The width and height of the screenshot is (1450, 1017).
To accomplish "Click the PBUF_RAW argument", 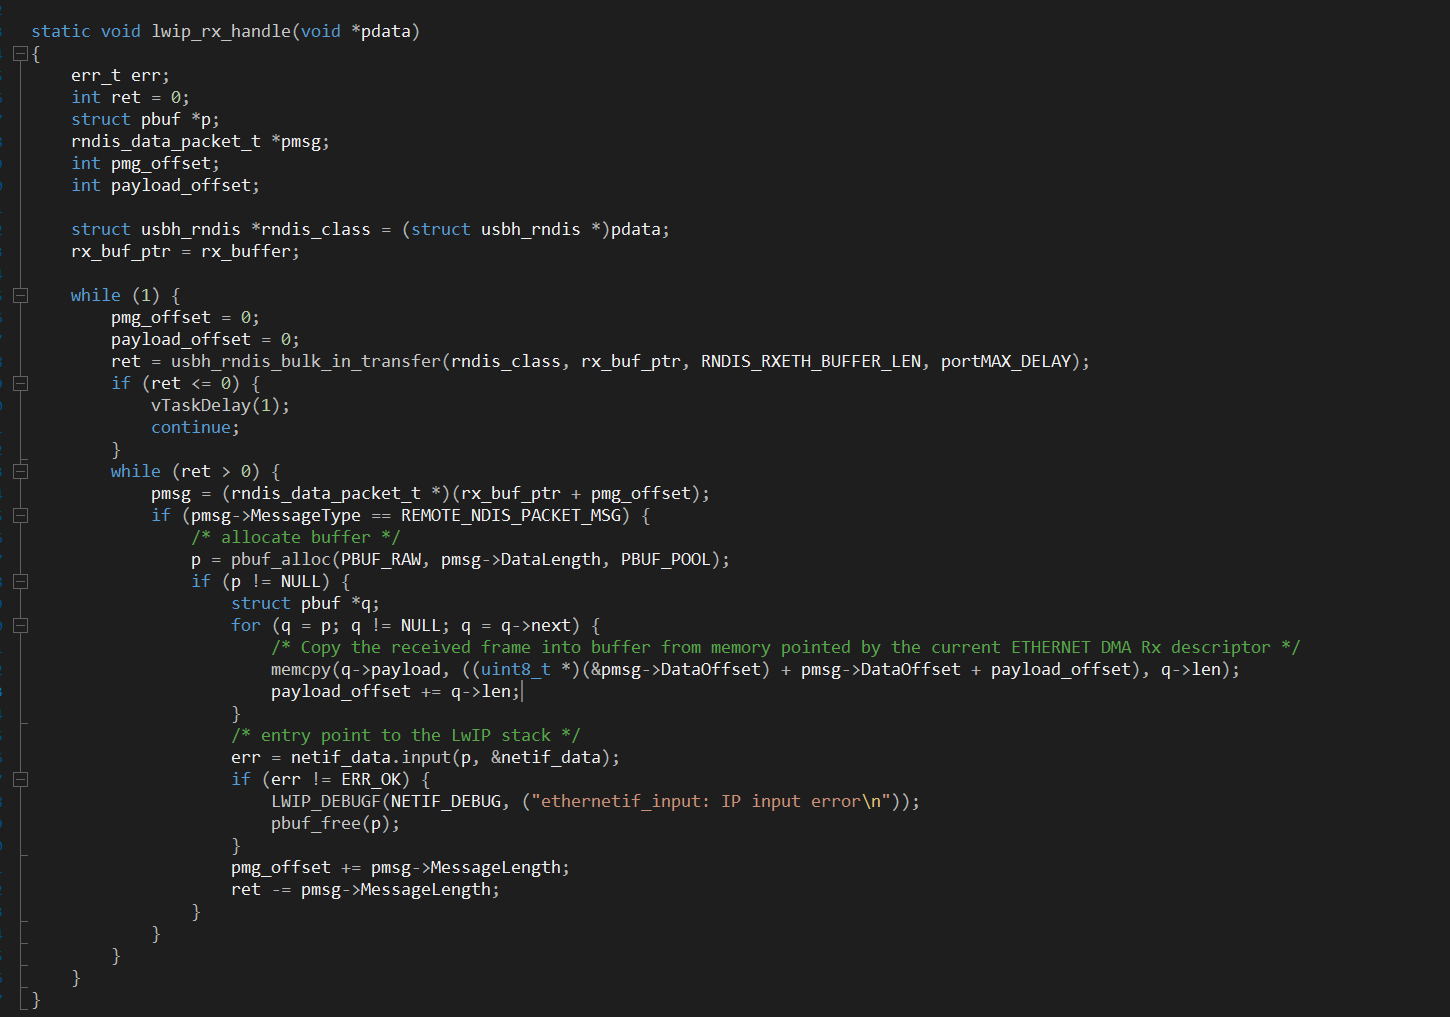I will pos(381,559).
